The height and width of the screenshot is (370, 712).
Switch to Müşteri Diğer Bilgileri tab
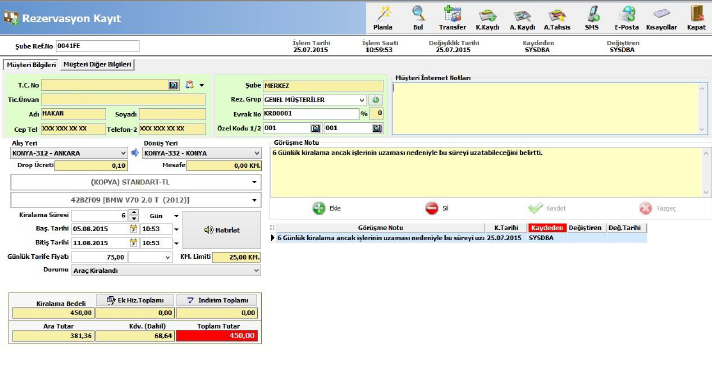click(x=97, y=64)
